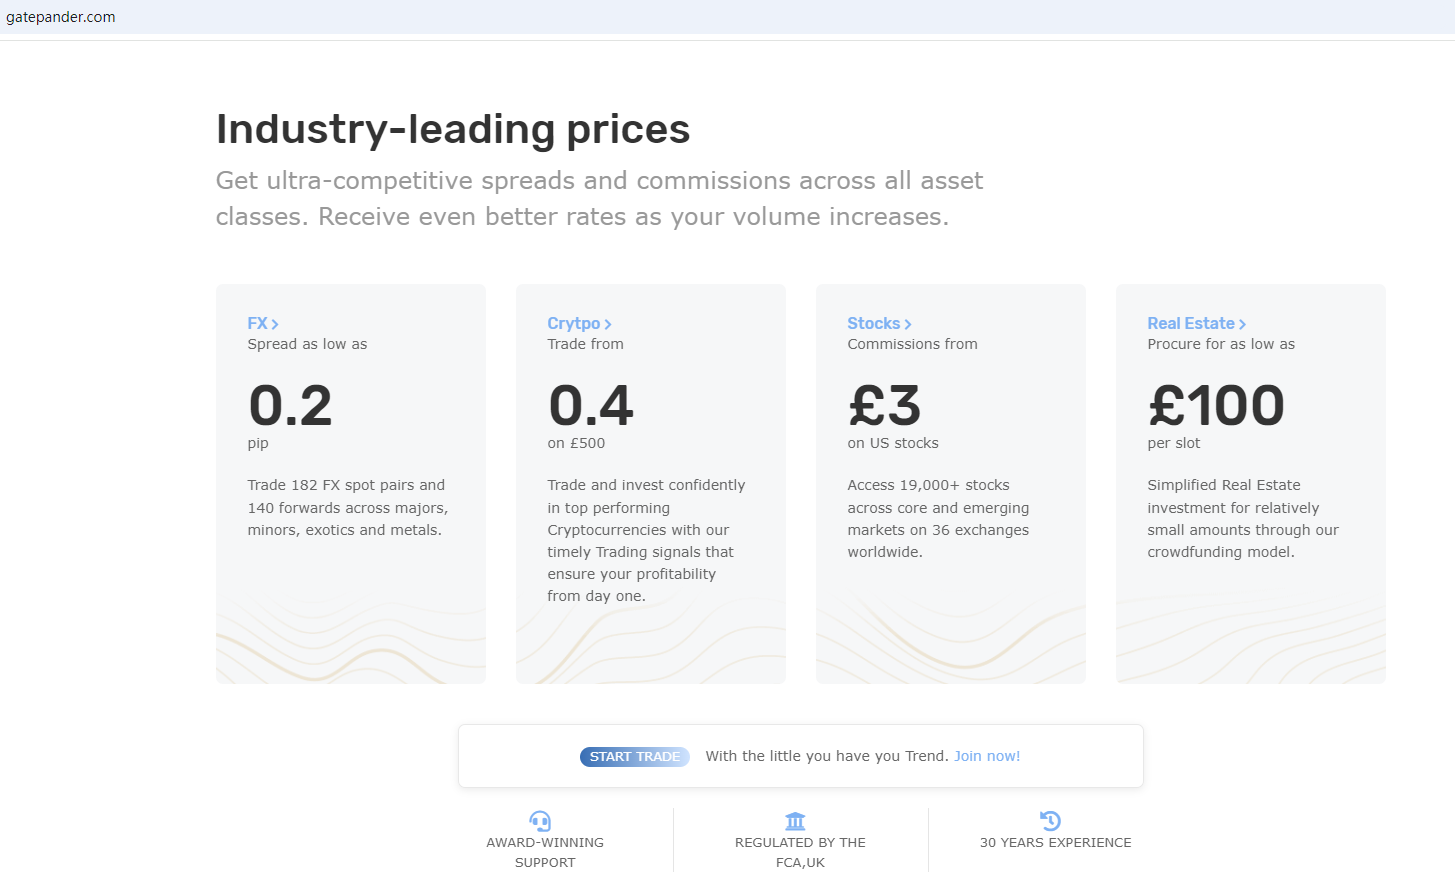Screen dimensions: 1455x890
Task: Follow the Join now! link
Action: click(x=987, y=756)
